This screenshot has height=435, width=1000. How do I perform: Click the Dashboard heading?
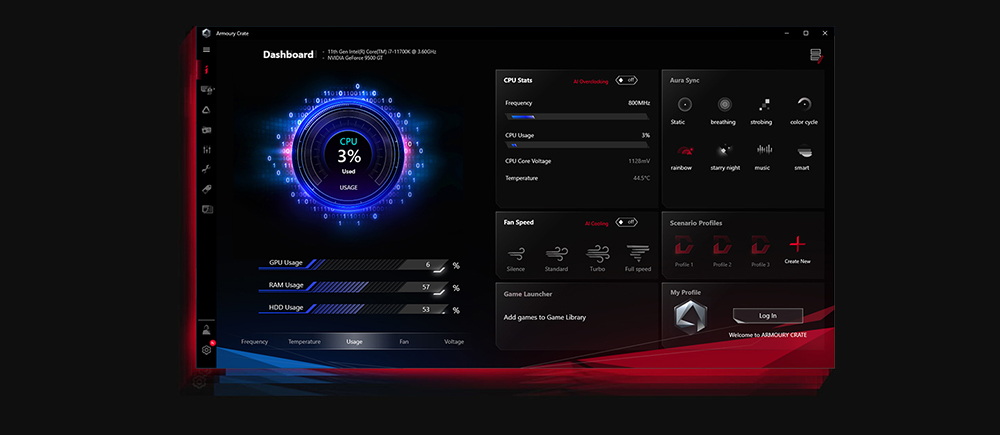point(288,55)
